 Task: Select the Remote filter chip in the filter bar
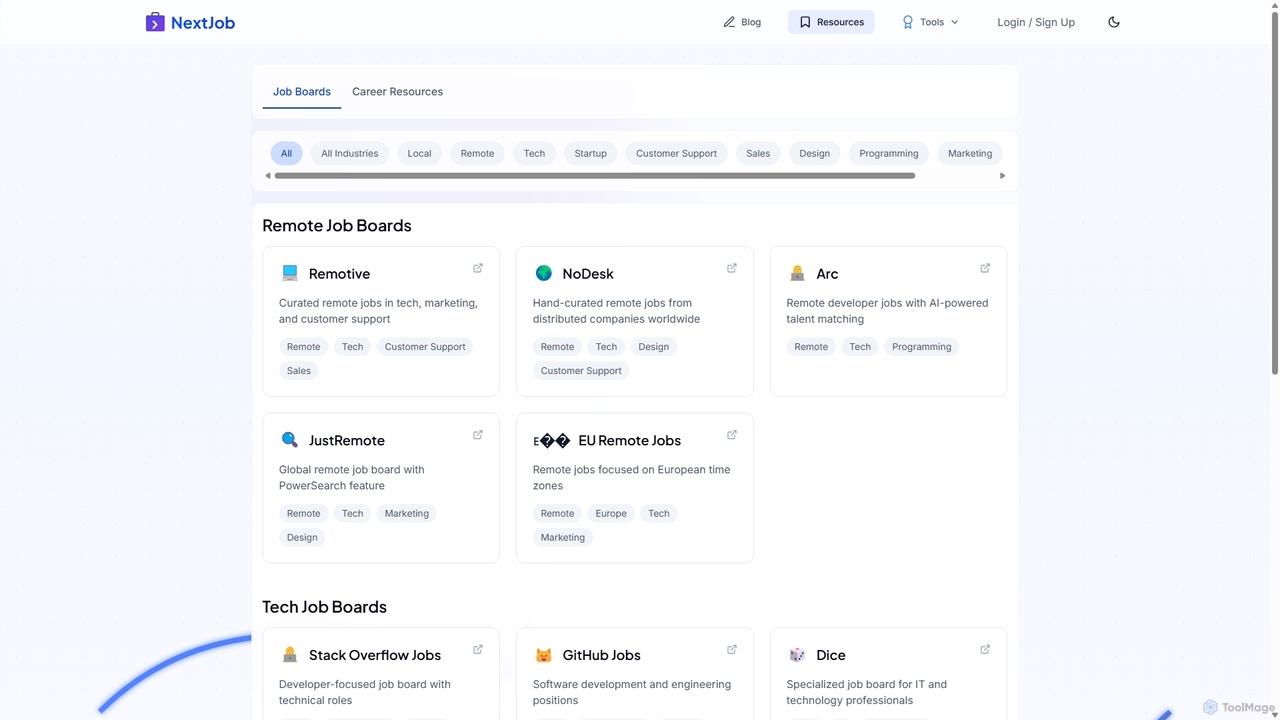[x=477, y=153]
